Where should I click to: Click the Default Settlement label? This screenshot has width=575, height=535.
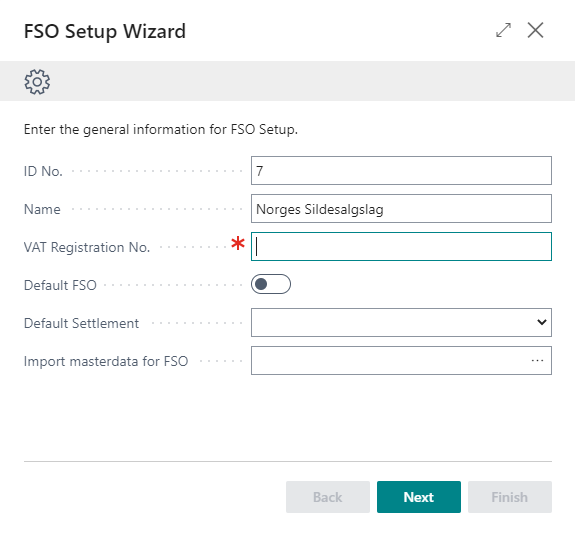point(81,323)
